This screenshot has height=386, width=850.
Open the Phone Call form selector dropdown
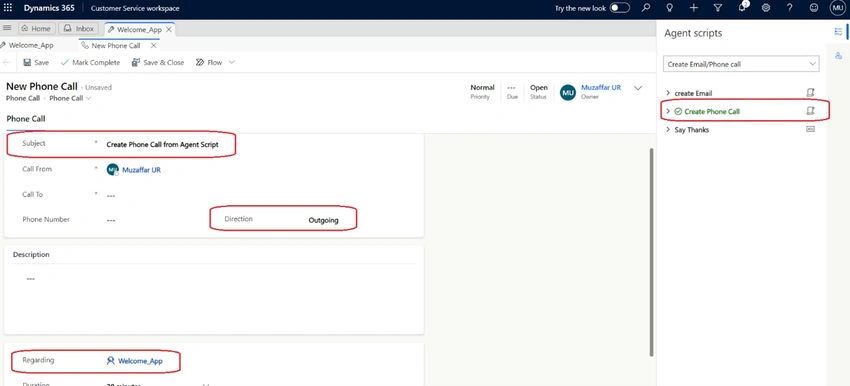pyautogui.click(x=70, y=98)
